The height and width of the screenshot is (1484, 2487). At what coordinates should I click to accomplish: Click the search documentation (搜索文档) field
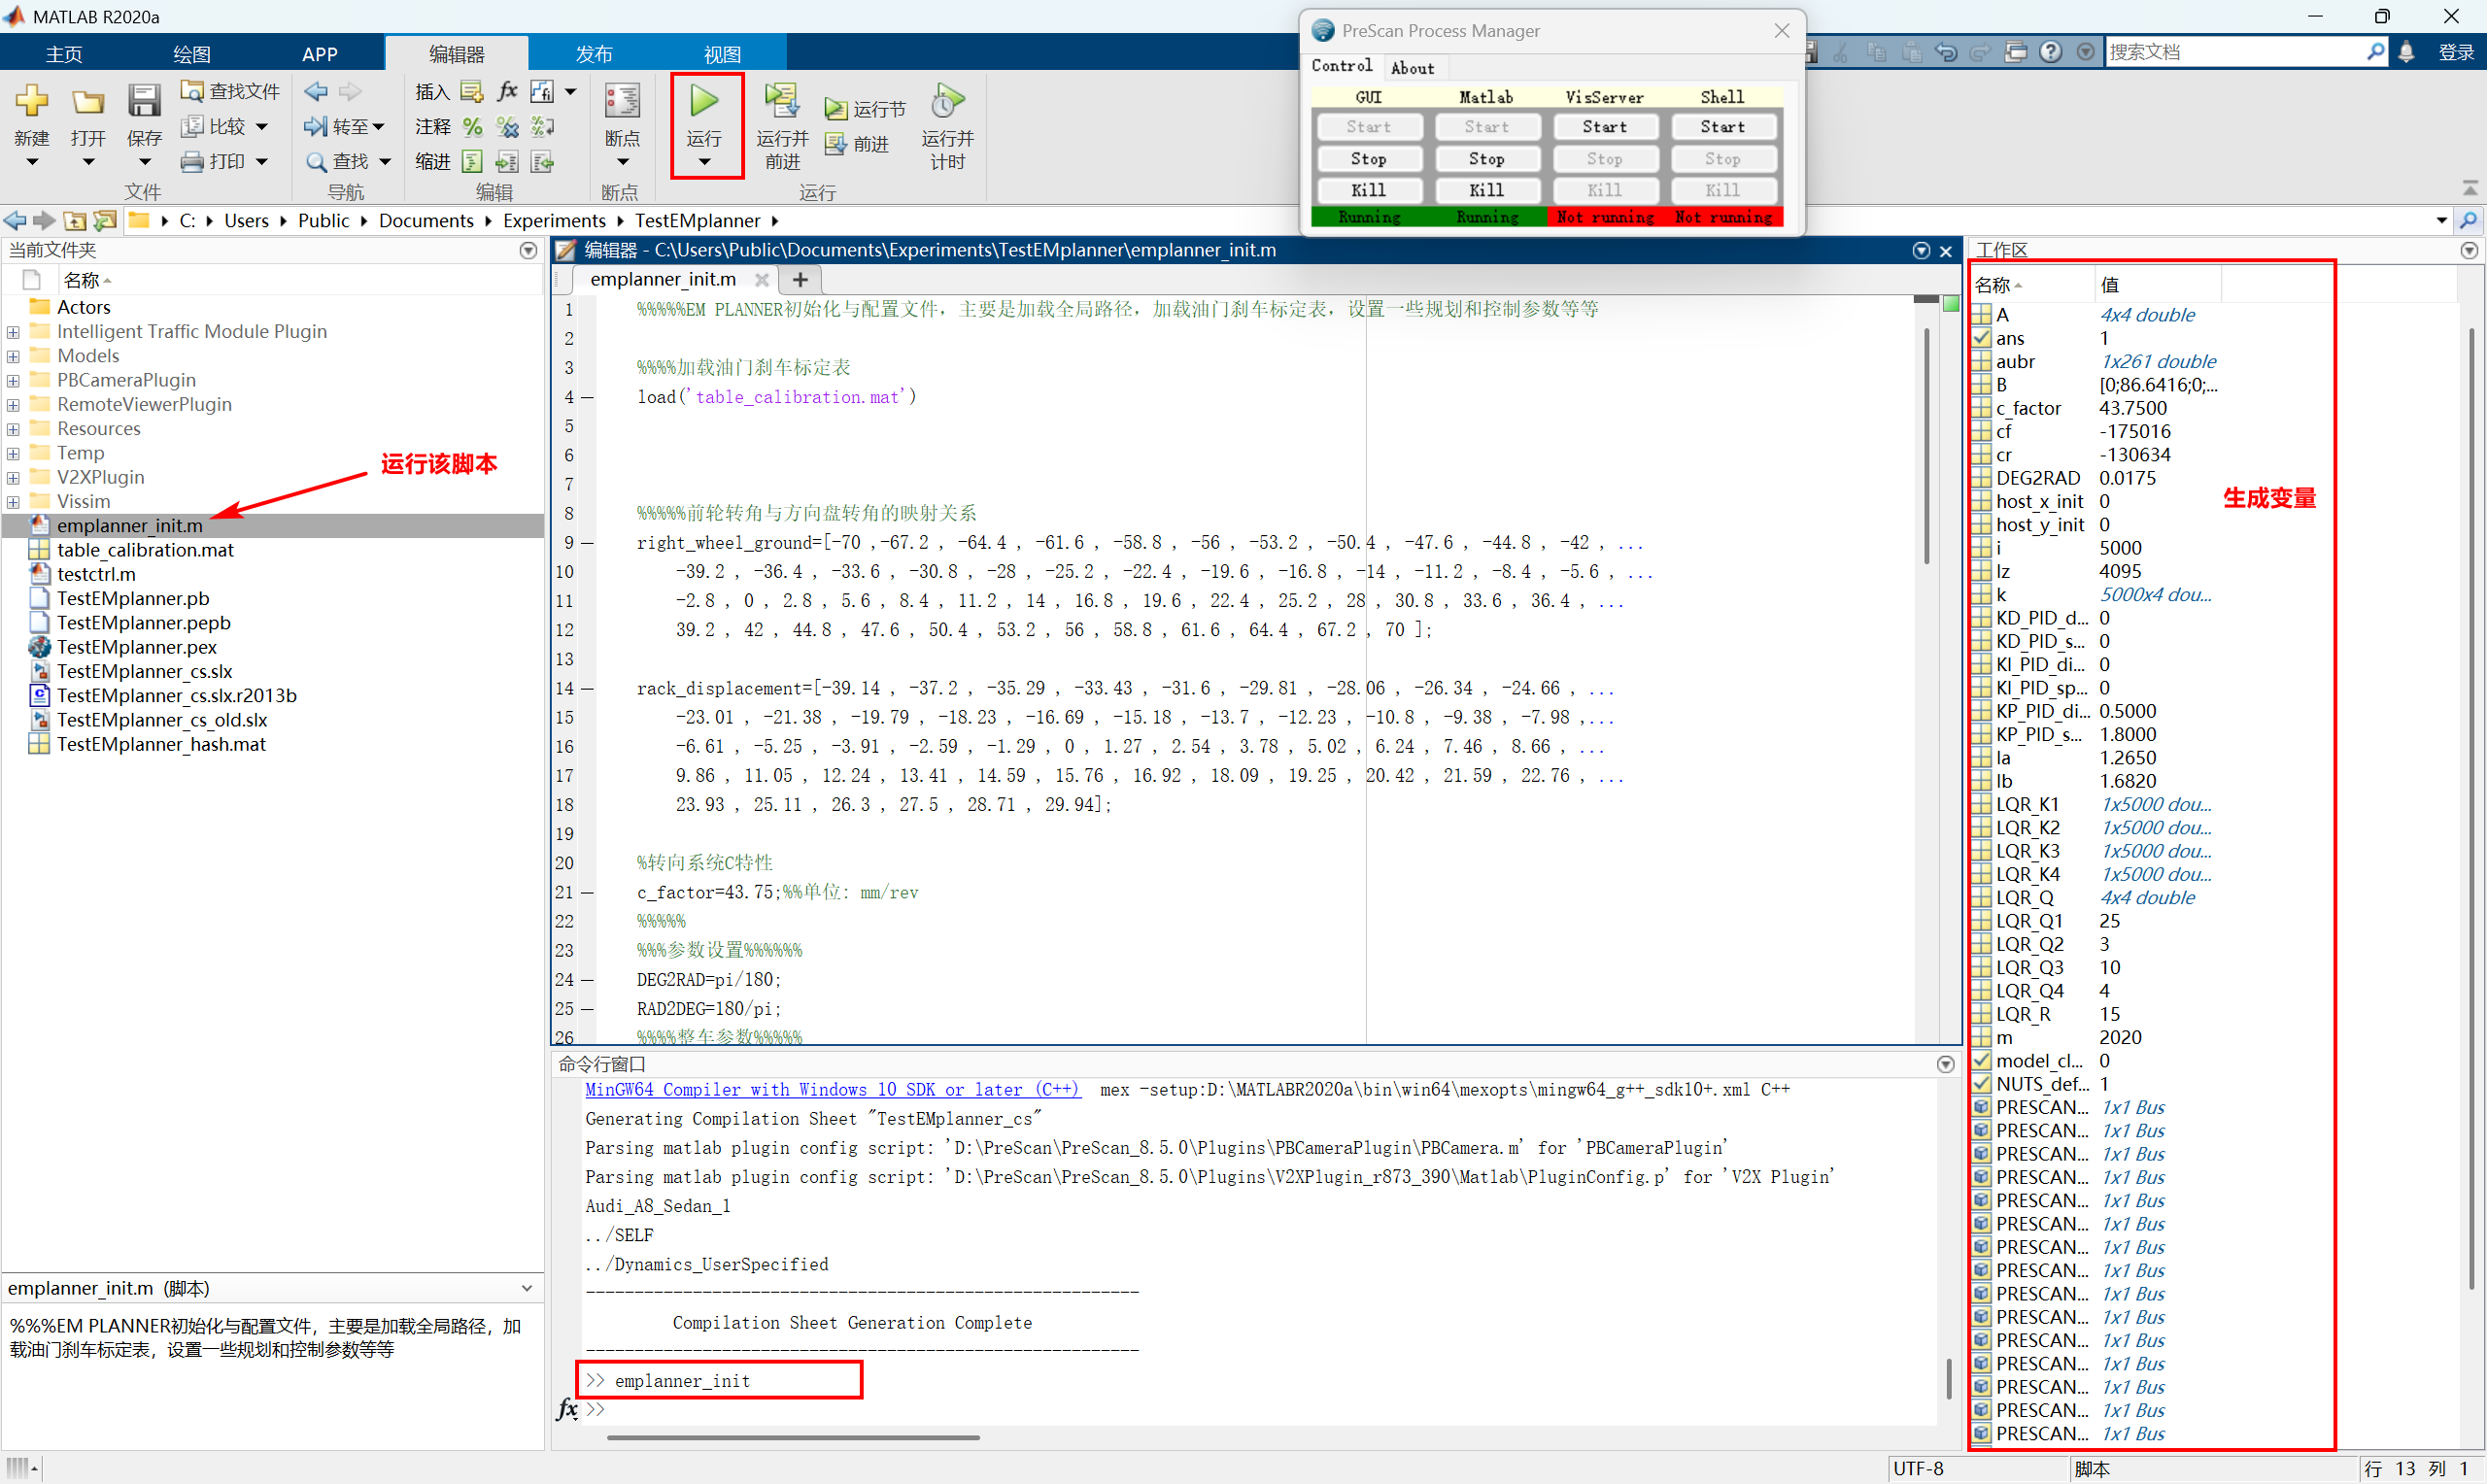2230,52
